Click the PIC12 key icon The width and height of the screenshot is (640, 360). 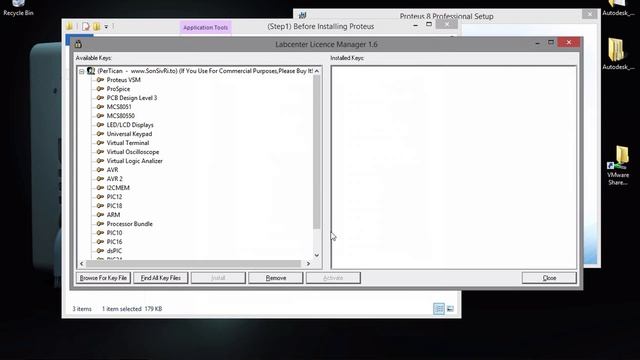pyautogui.click(x=100, y=196)
